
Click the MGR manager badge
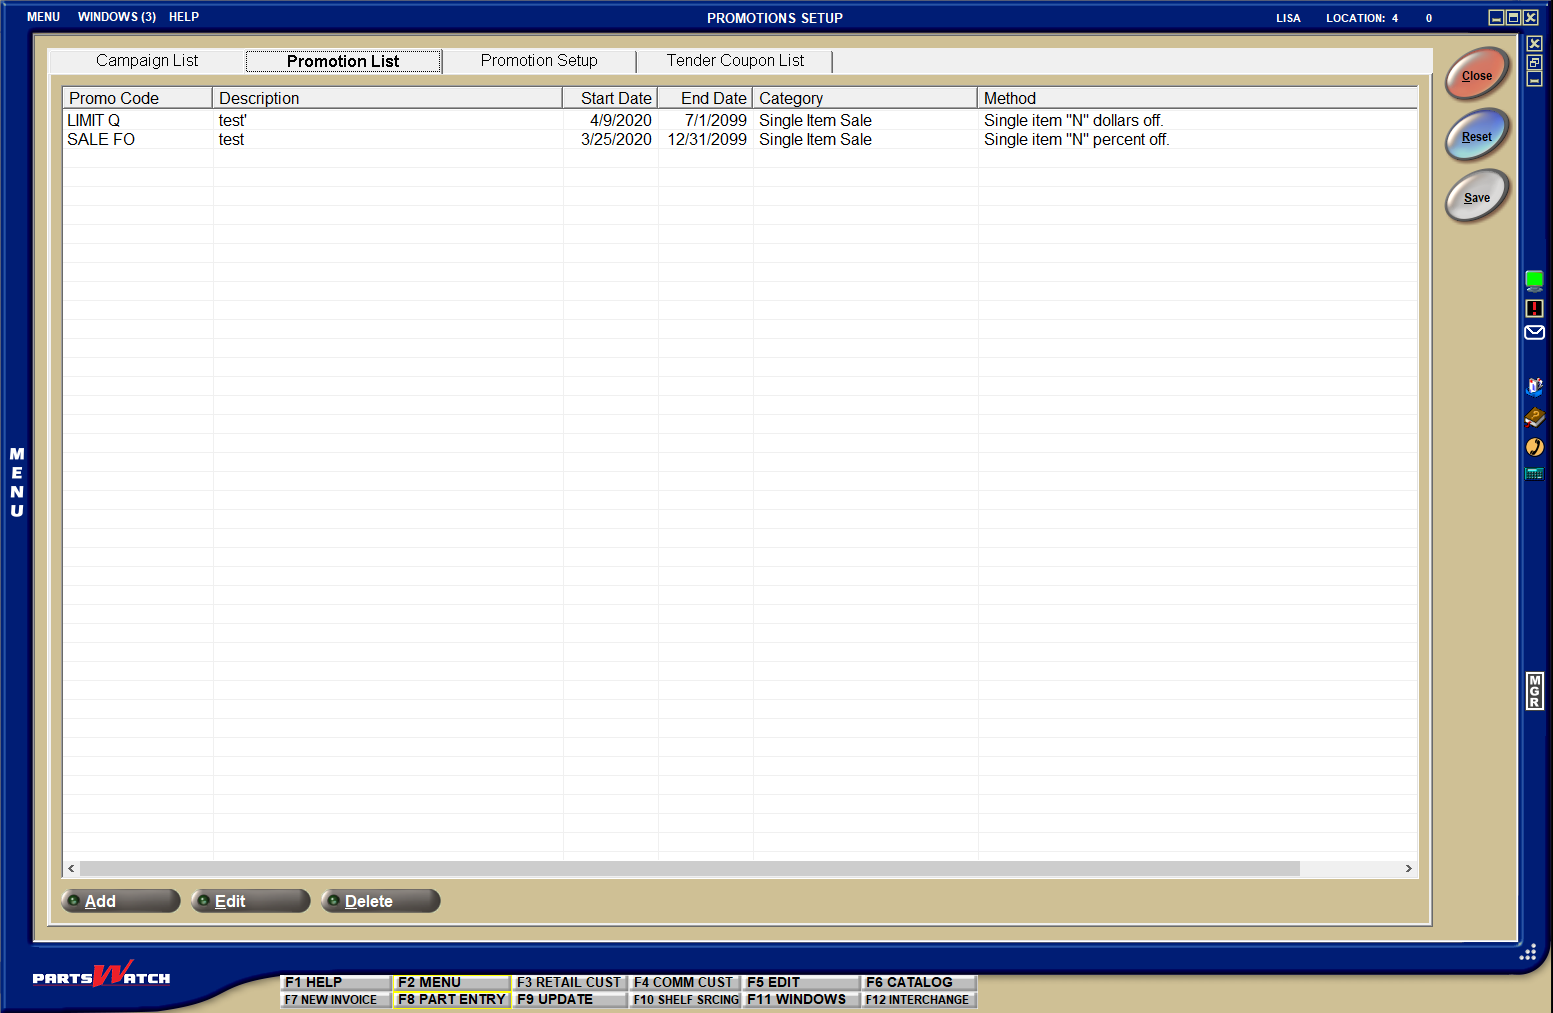pyautogui.click(x=1534, y=691)
